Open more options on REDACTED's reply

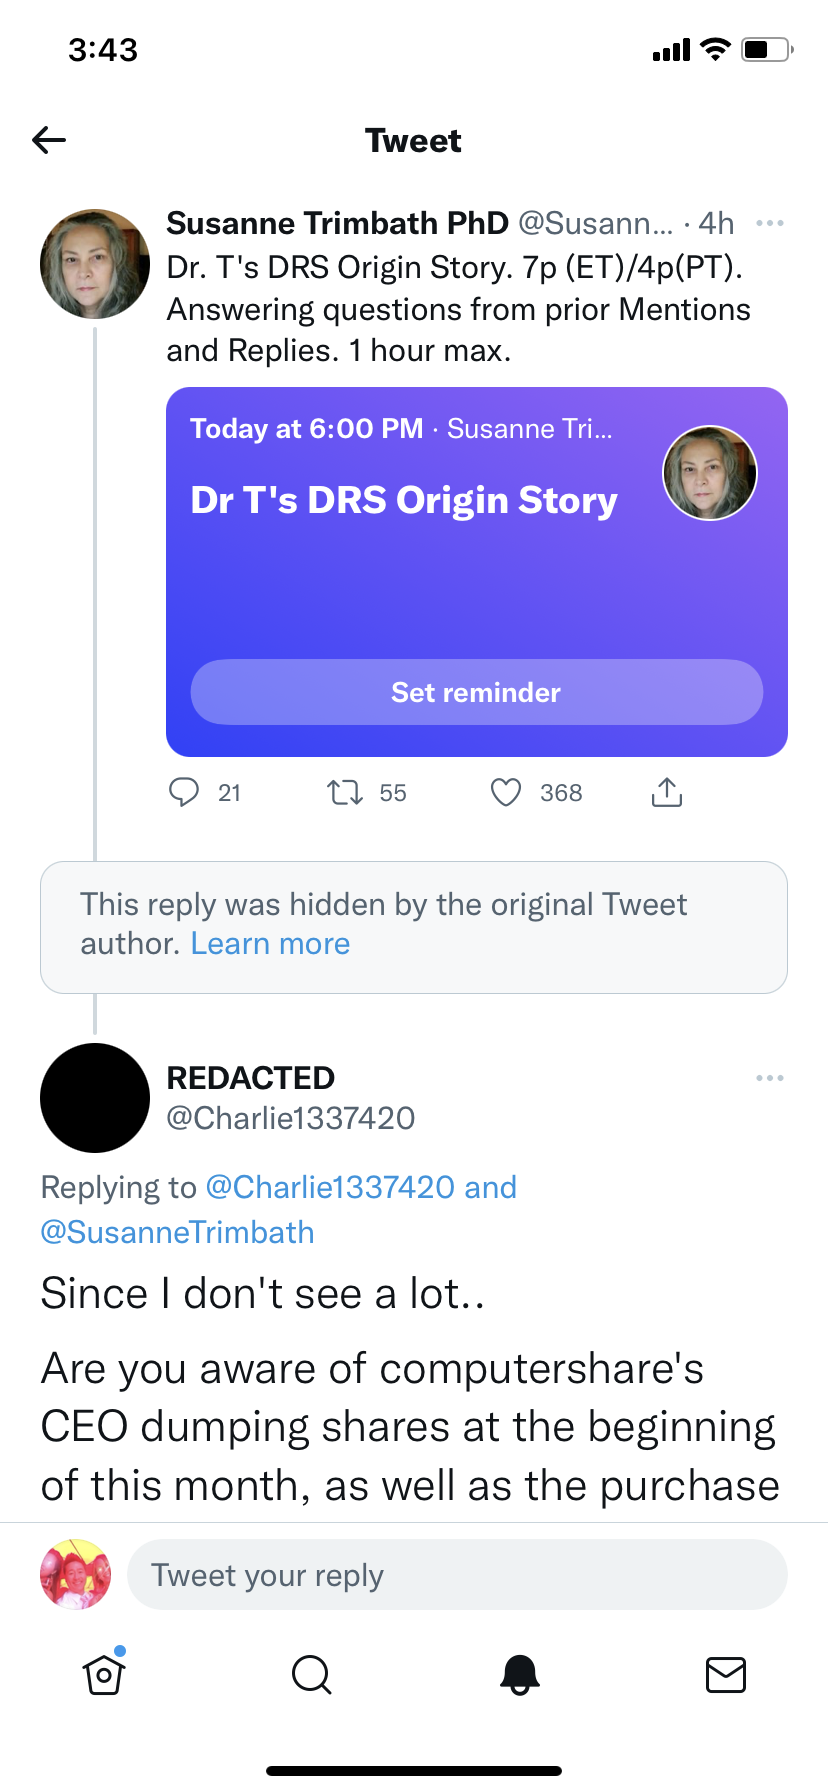[x=770, y=1078]
